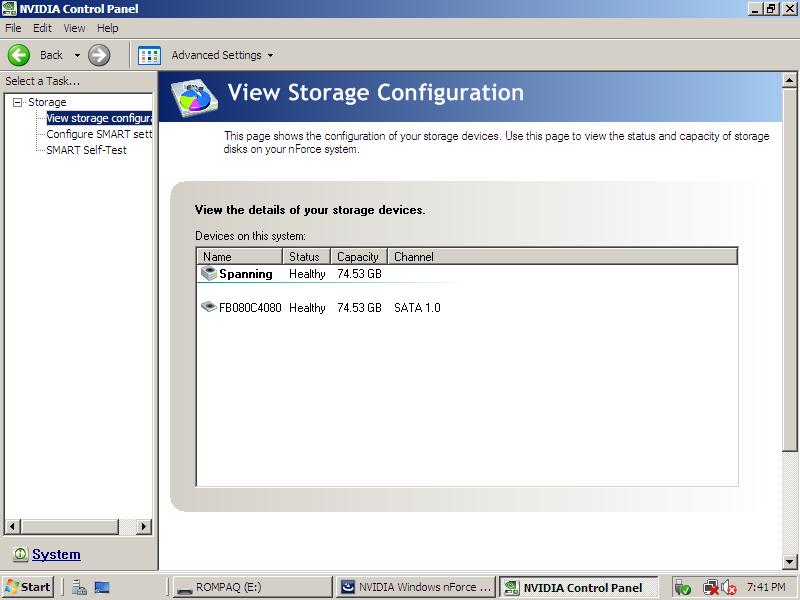Click the main pane scroll up arrow
Viewport: 800px width, 600px height.
pyautogui.click(x=789, y=80)
